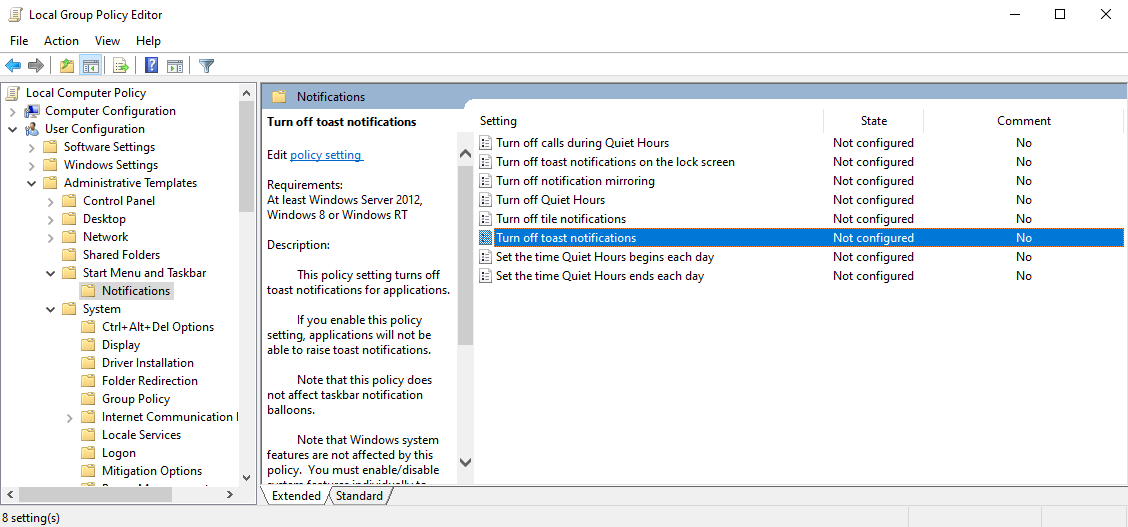Open the View menu
Image resolution: width=1128 pixels, height=527 pixels.
point(107,41)
